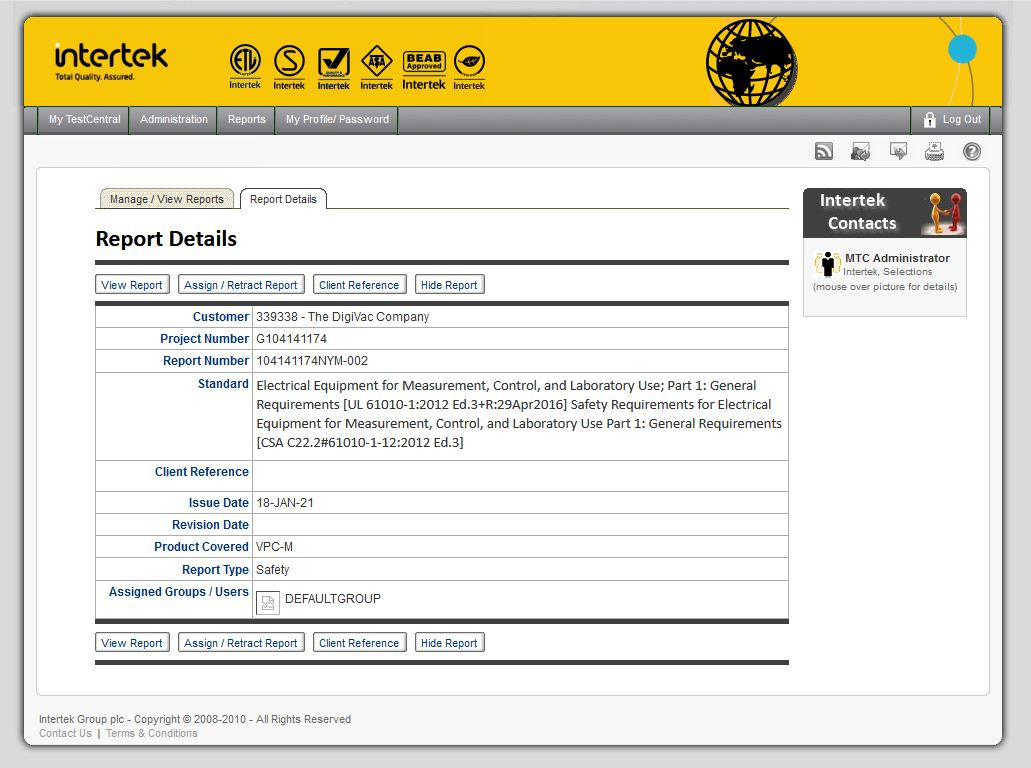
Task: Click the checkmark Intertek quality mark
Action: pos(333,68)
